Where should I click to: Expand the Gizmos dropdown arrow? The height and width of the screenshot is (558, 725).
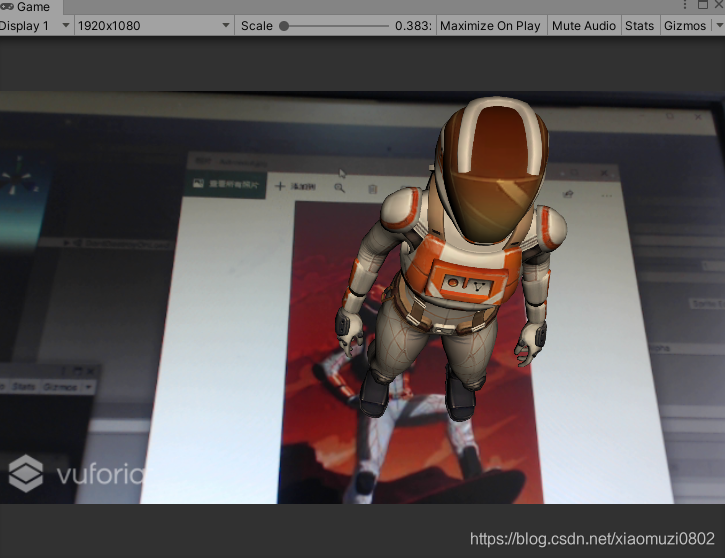(719, 26)
